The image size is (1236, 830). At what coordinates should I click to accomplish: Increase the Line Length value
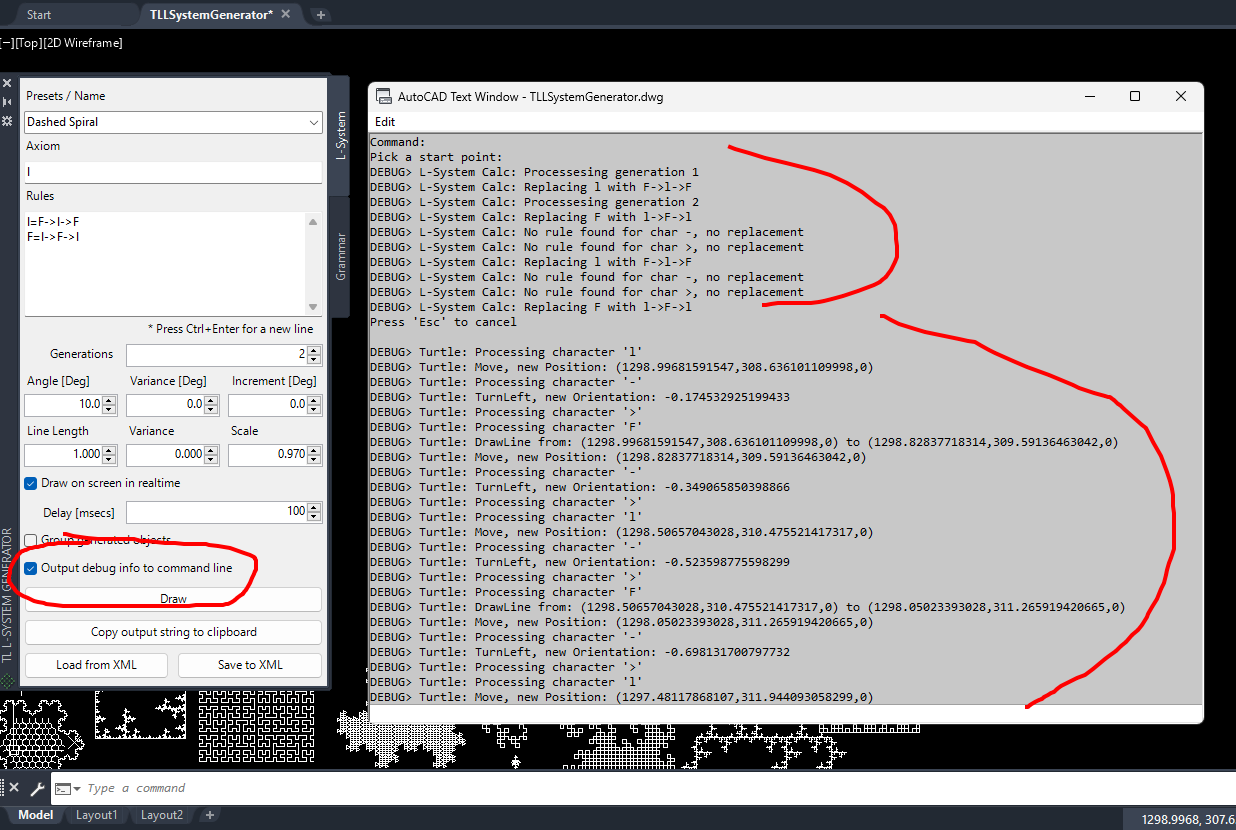click(x=110, y=450)
